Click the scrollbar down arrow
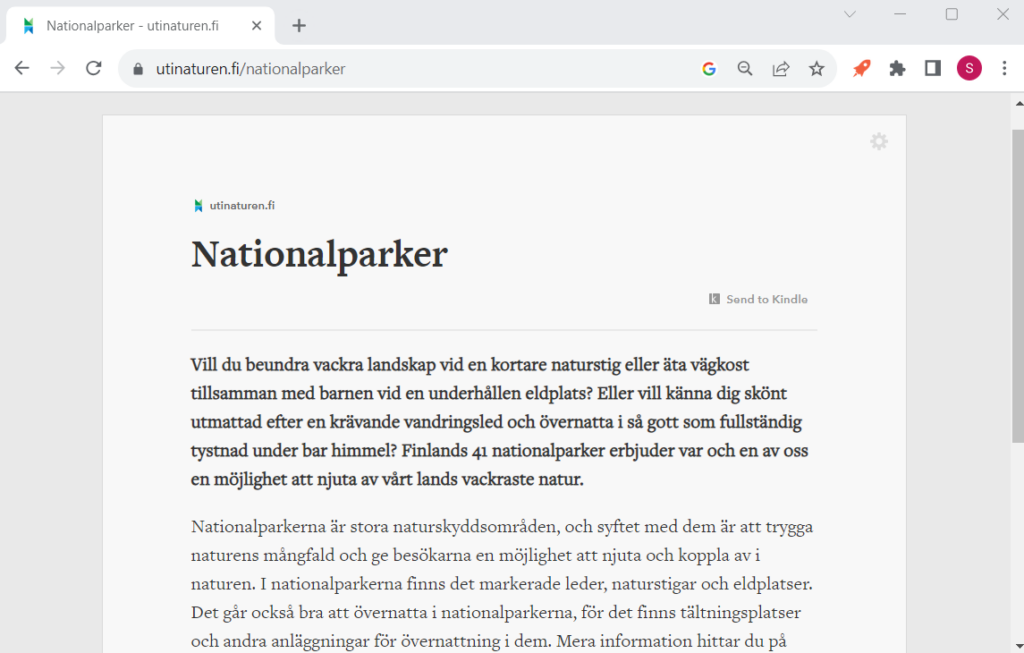Image resolution: width=1024 pixels, height=653 pixels. (x=1018, y=646)
